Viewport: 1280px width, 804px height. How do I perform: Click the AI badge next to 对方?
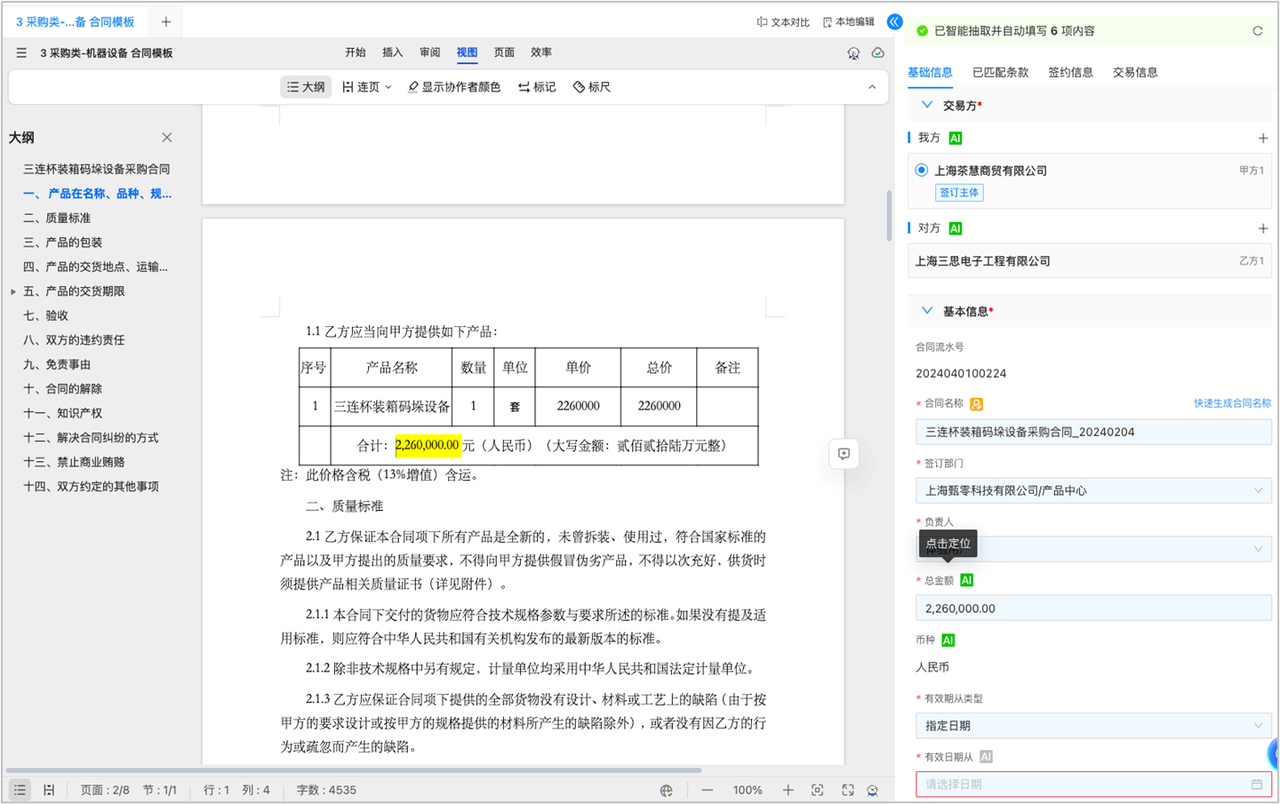point(955,228)
